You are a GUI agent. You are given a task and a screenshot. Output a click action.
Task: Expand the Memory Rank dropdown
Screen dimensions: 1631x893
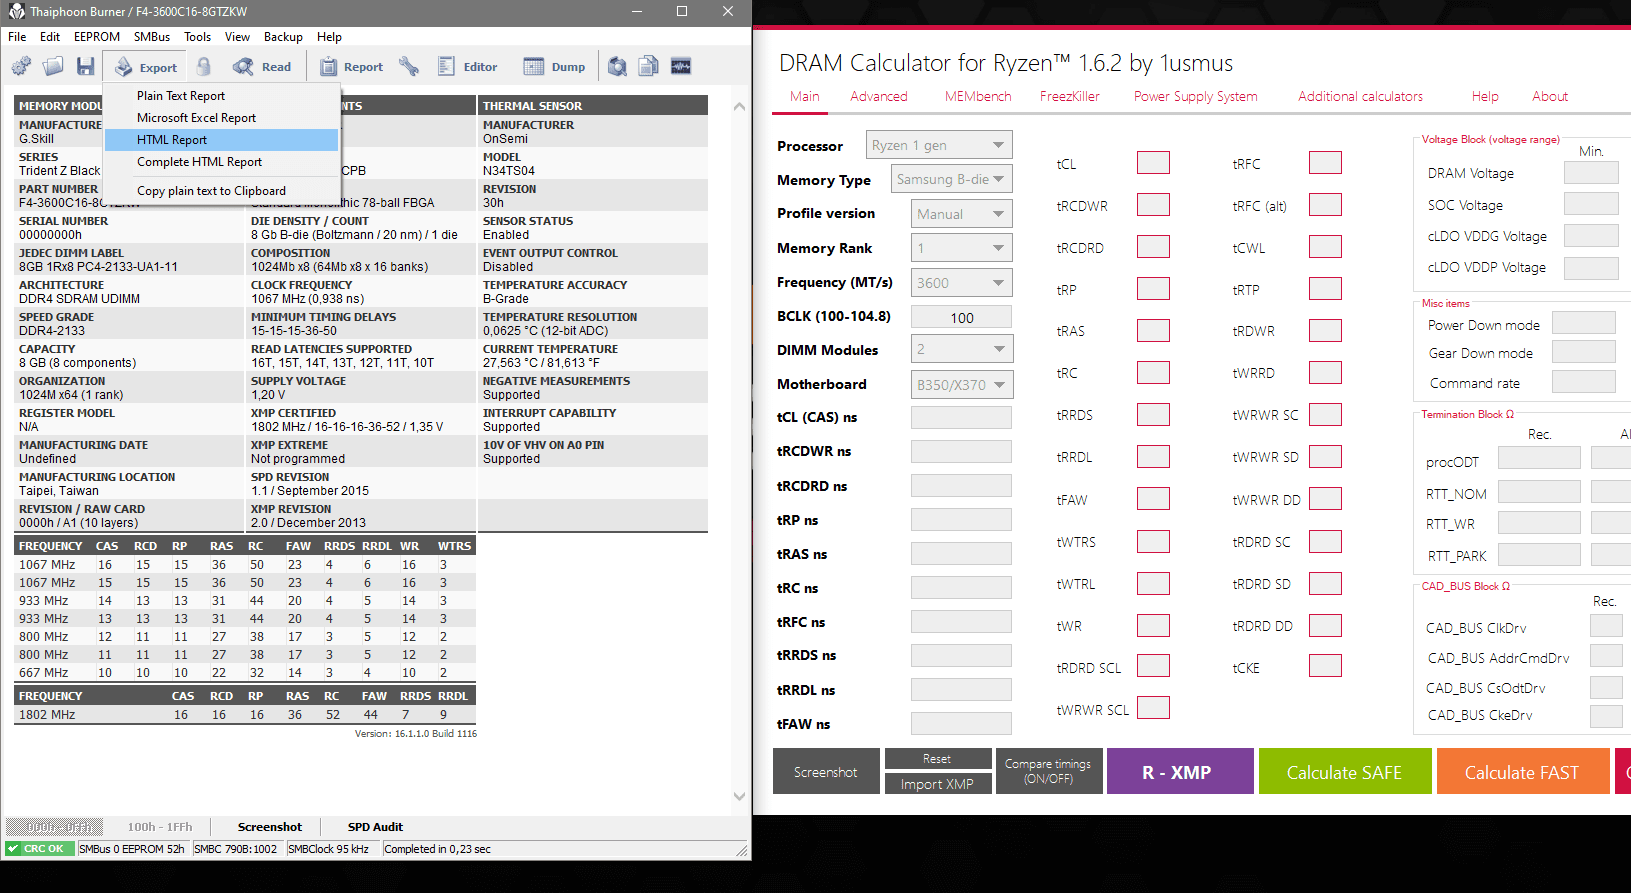[962, 248]
